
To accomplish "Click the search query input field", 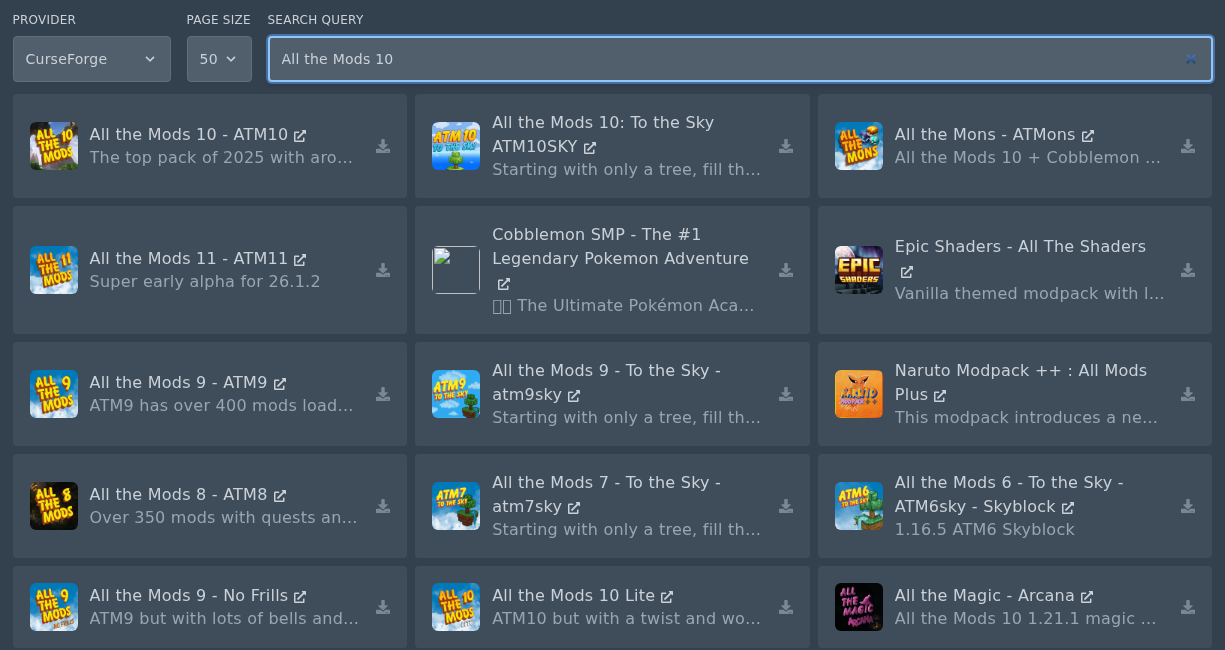I will pos(740,59).
